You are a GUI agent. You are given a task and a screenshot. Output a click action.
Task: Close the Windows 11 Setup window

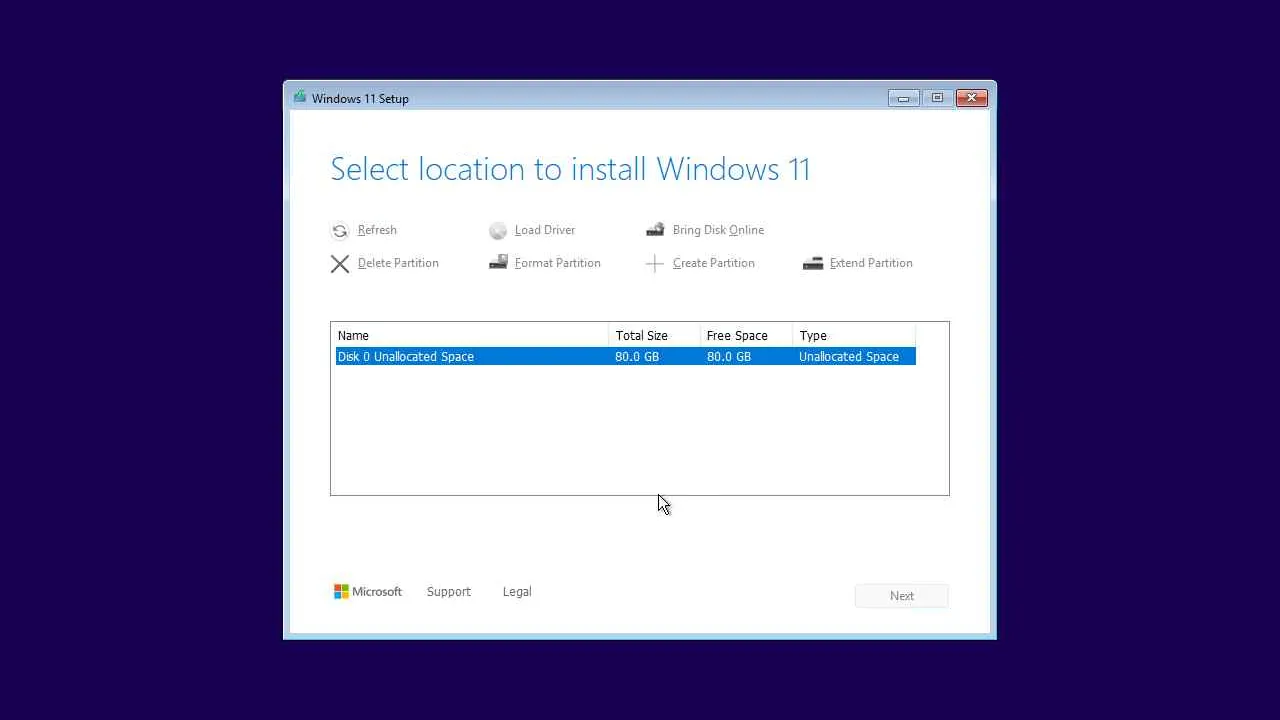click(x=972, y=98)
